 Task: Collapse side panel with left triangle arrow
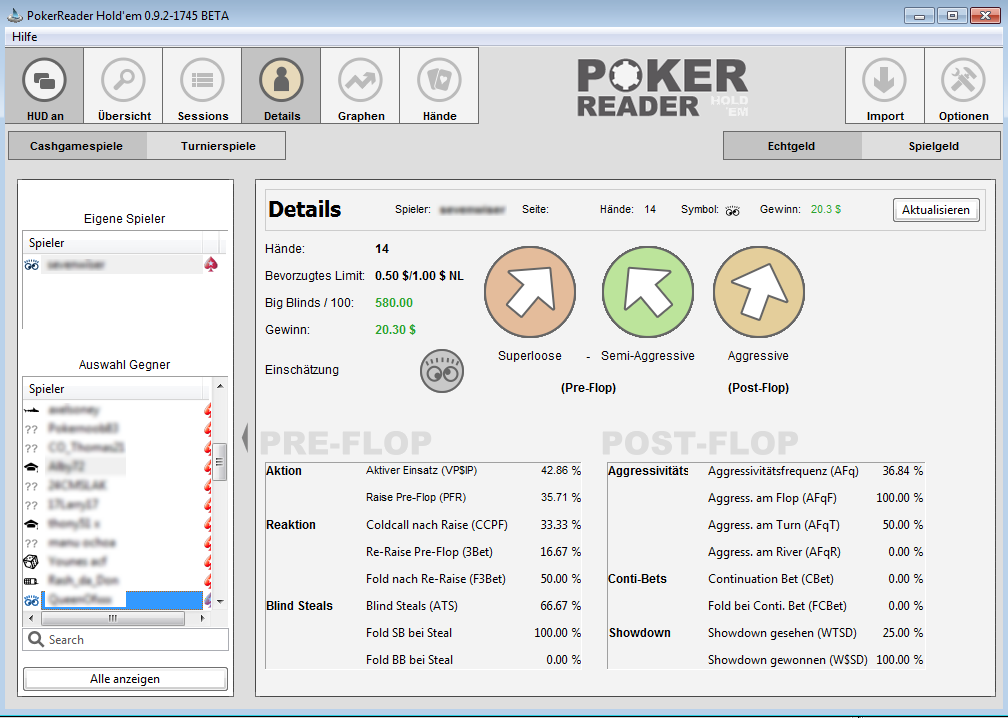click(x=245, y=438)
